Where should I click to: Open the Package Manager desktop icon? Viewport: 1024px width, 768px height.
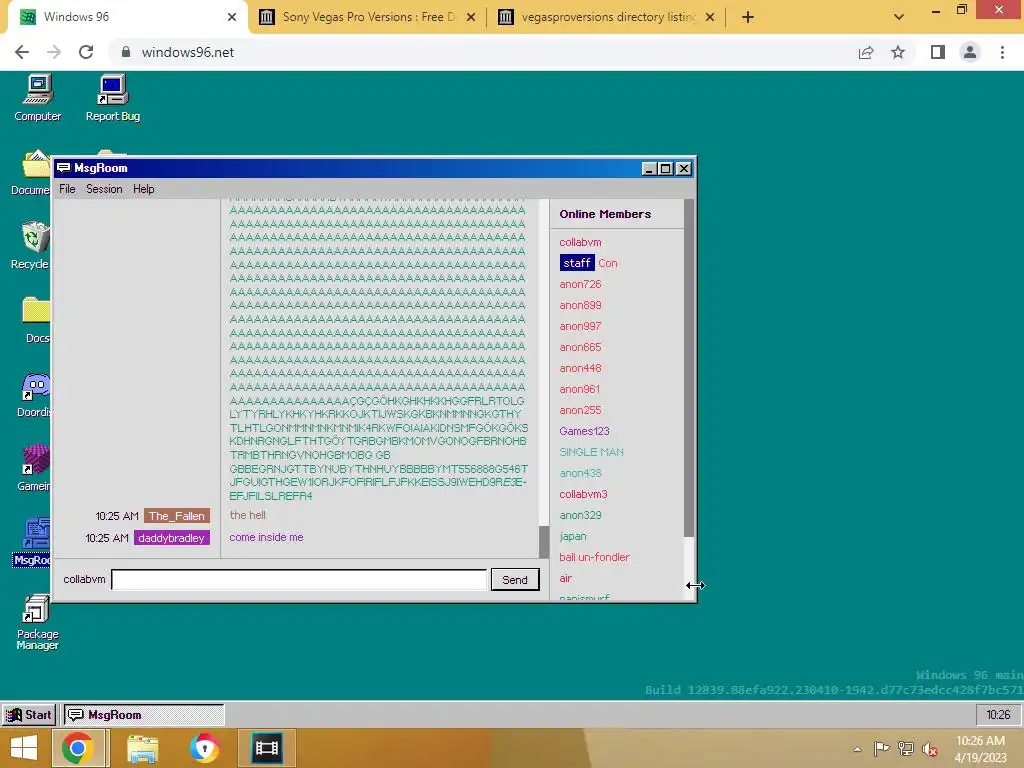click(x=37, y=622)
